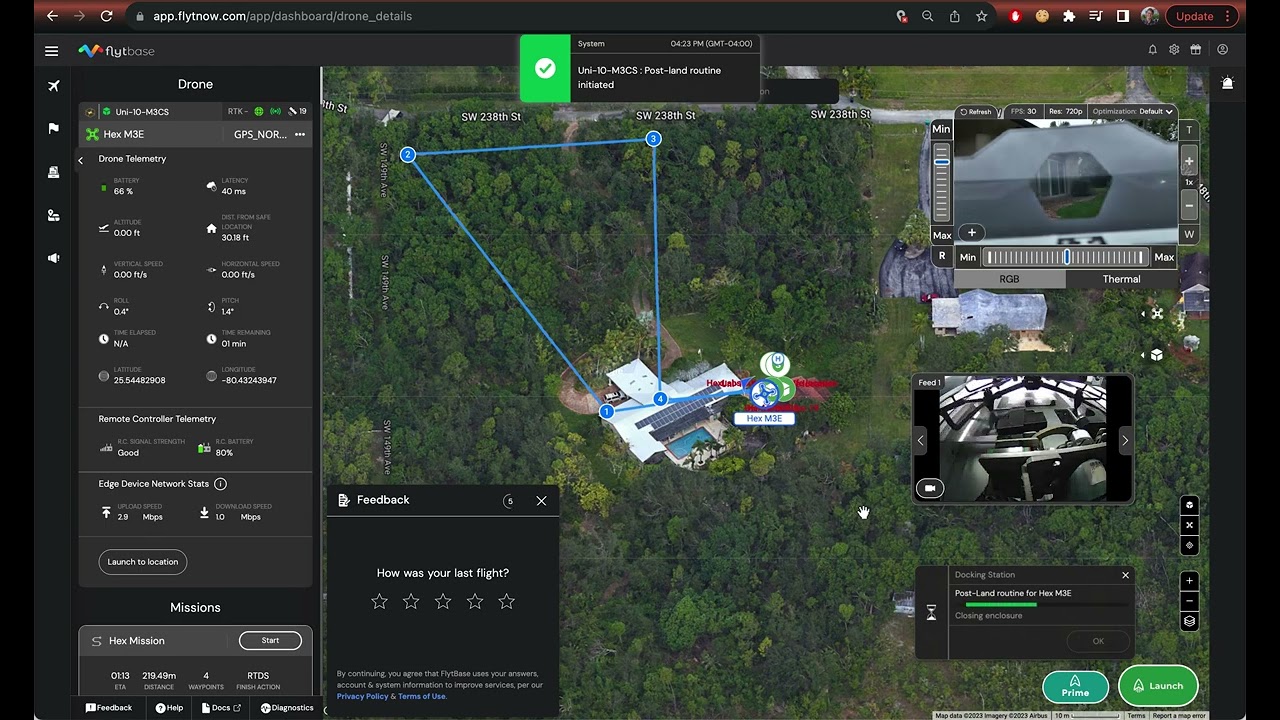The image size is (1280, 720).
Task: Click the notifications bell in top bar
Action: pos(1152,50)
